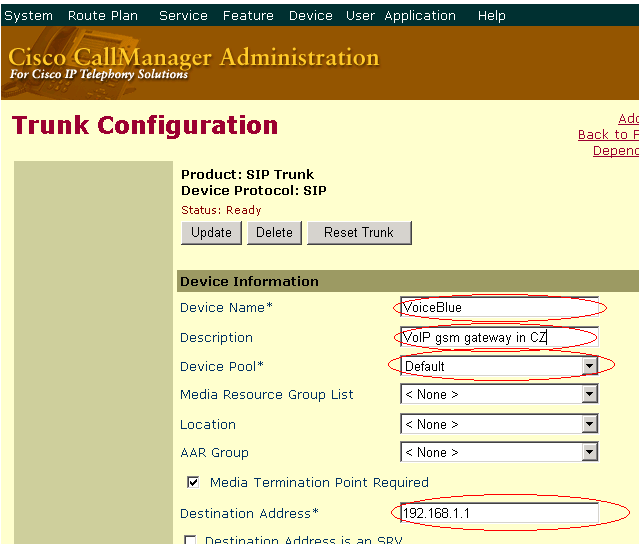Click the Destination Address input field

pos(499,513)
